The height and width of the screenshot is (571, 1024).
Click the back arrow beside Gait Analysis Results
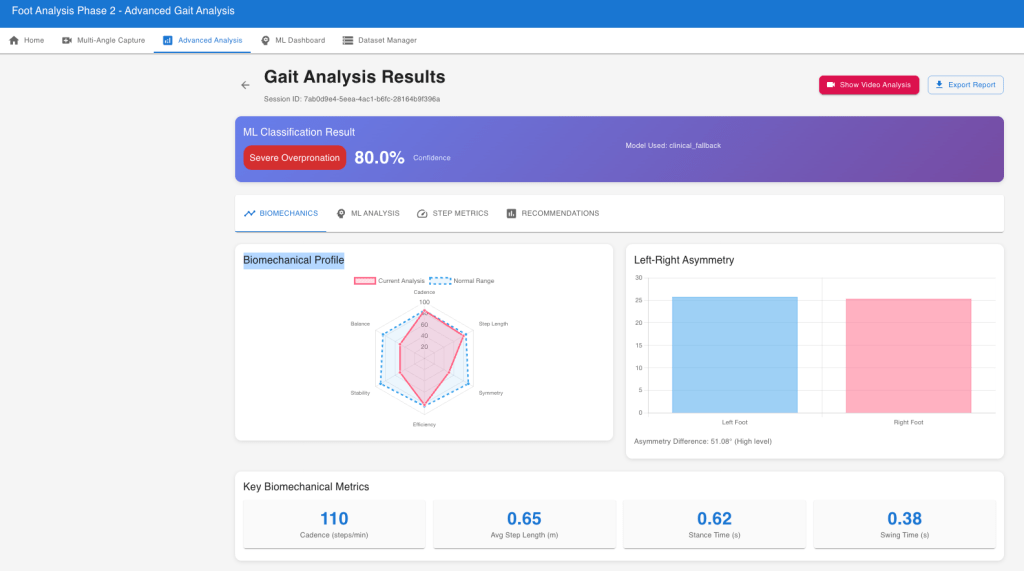[245, 85]
